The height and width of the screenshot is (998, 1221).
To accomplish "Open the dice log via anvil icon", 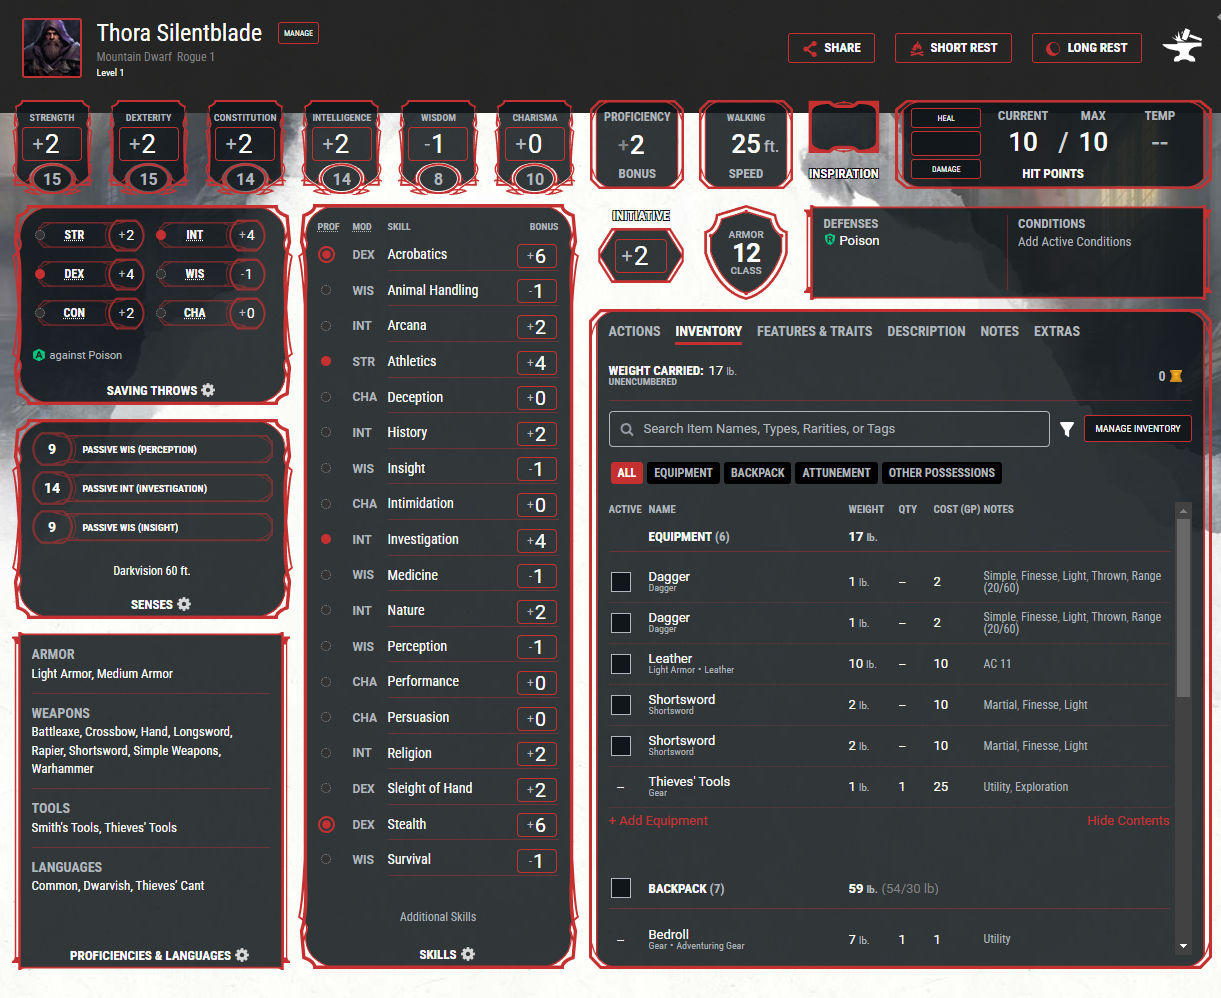I will pos(1183,46).
